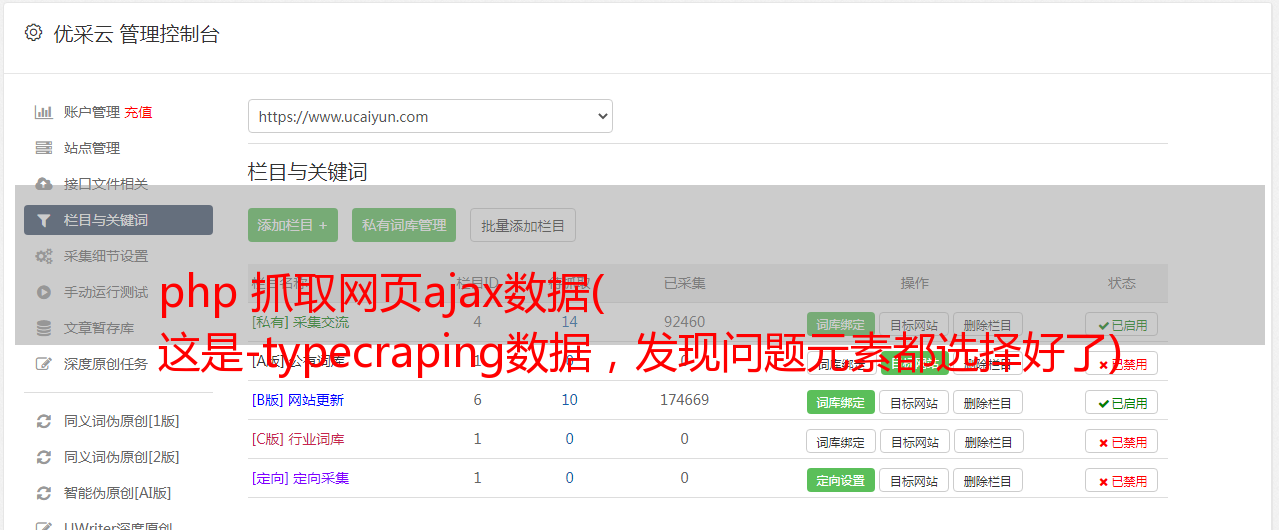Toggle 已禁用 status in the 定向采集 row
Image resolution: width=1279 pixels, height=530 pixels.
click(x=1121, y=480)
